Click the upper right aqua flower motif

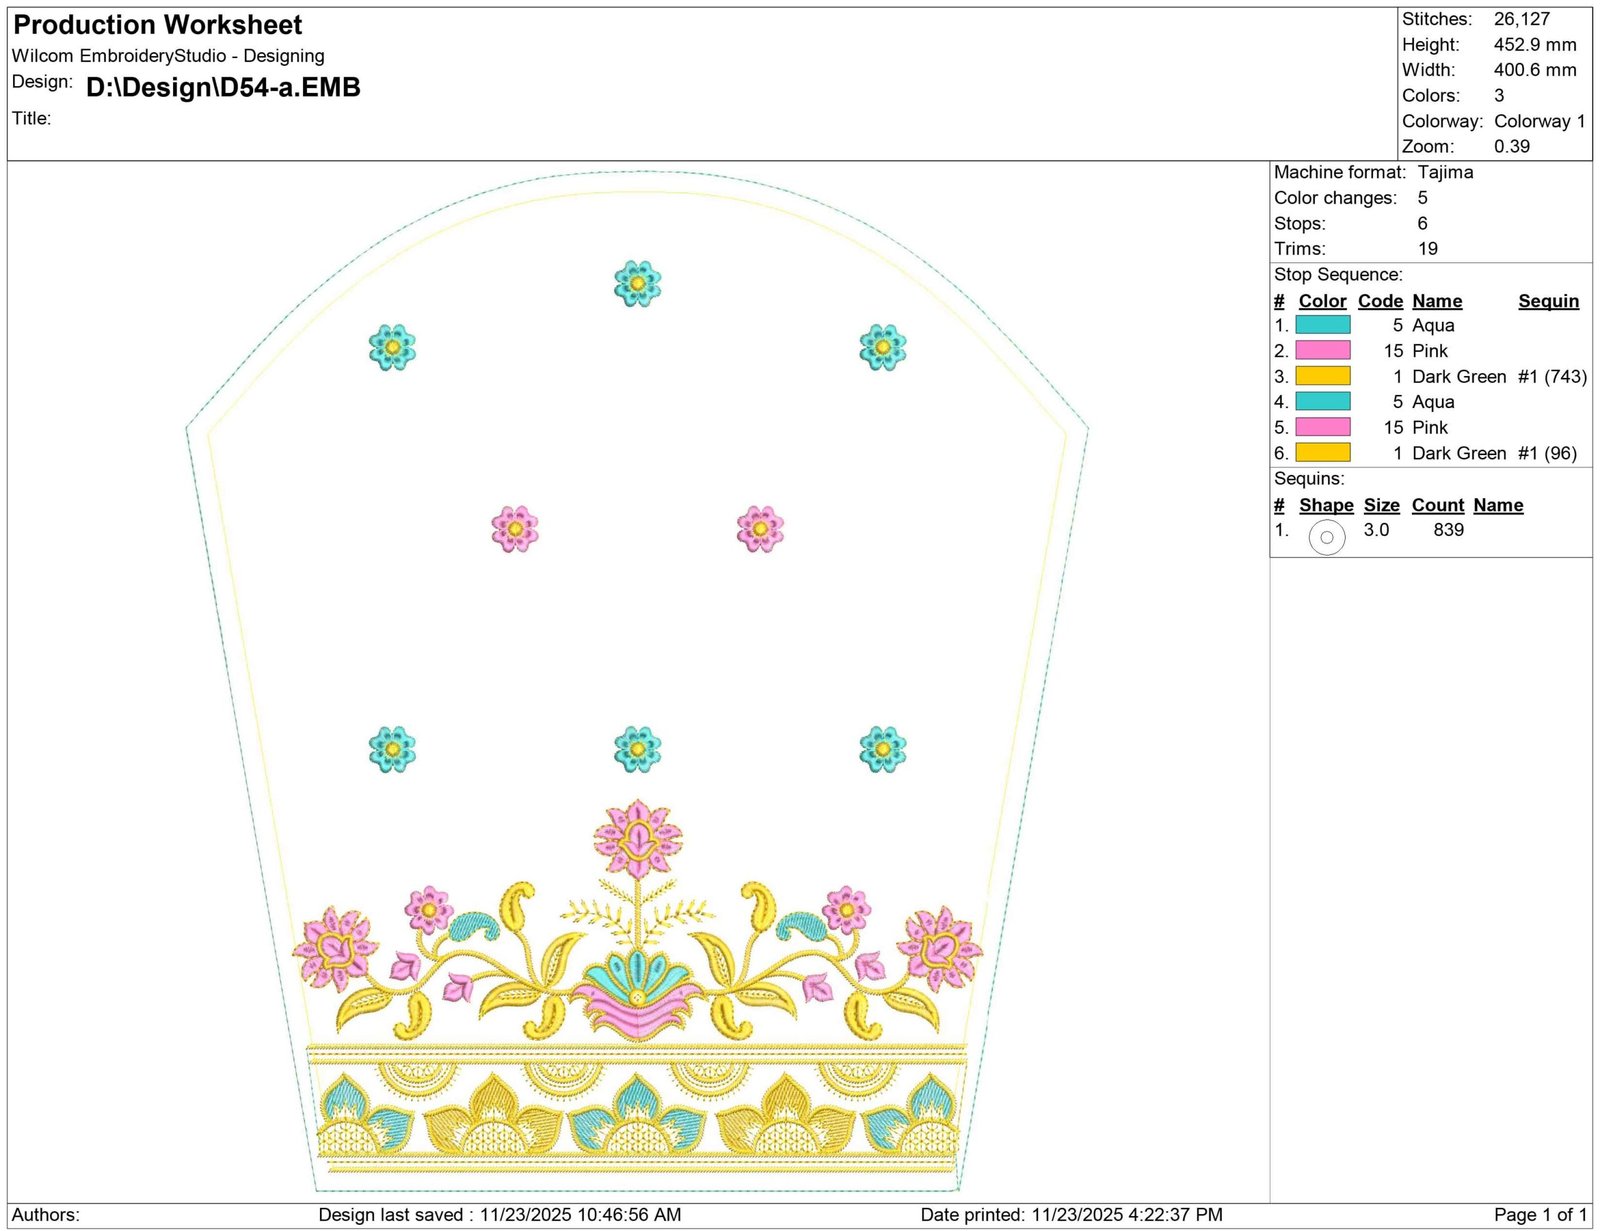tap(882, 347)
